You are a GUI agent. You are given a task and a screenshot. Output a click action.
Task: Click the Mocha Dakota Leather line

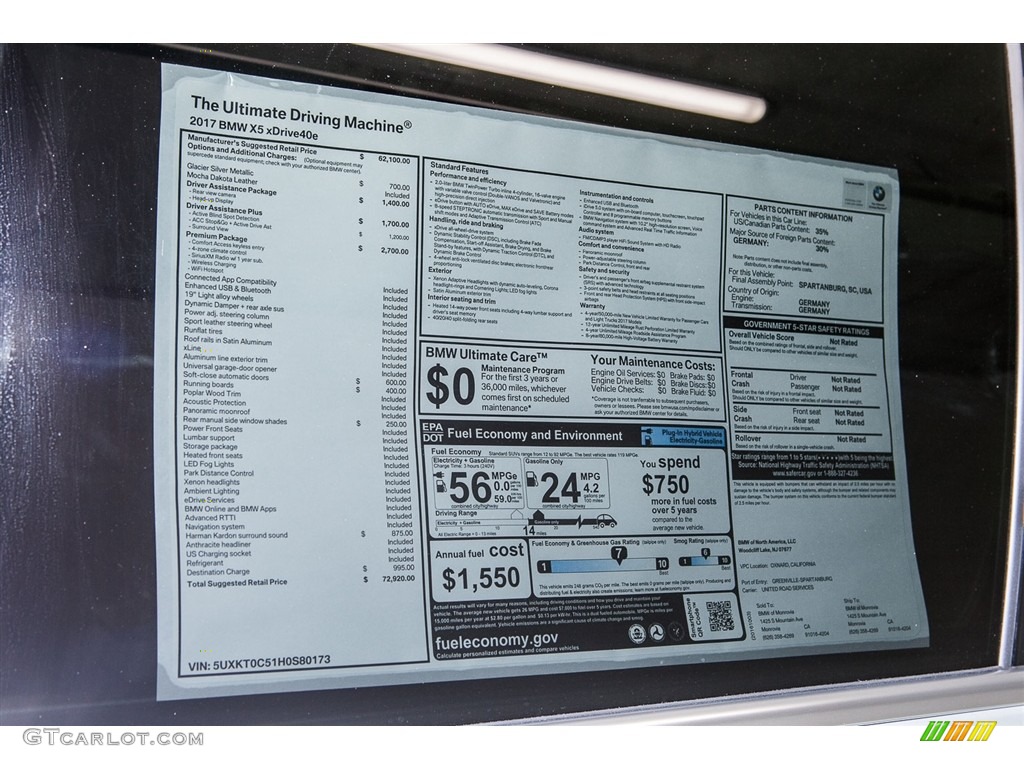coord(222,178)
